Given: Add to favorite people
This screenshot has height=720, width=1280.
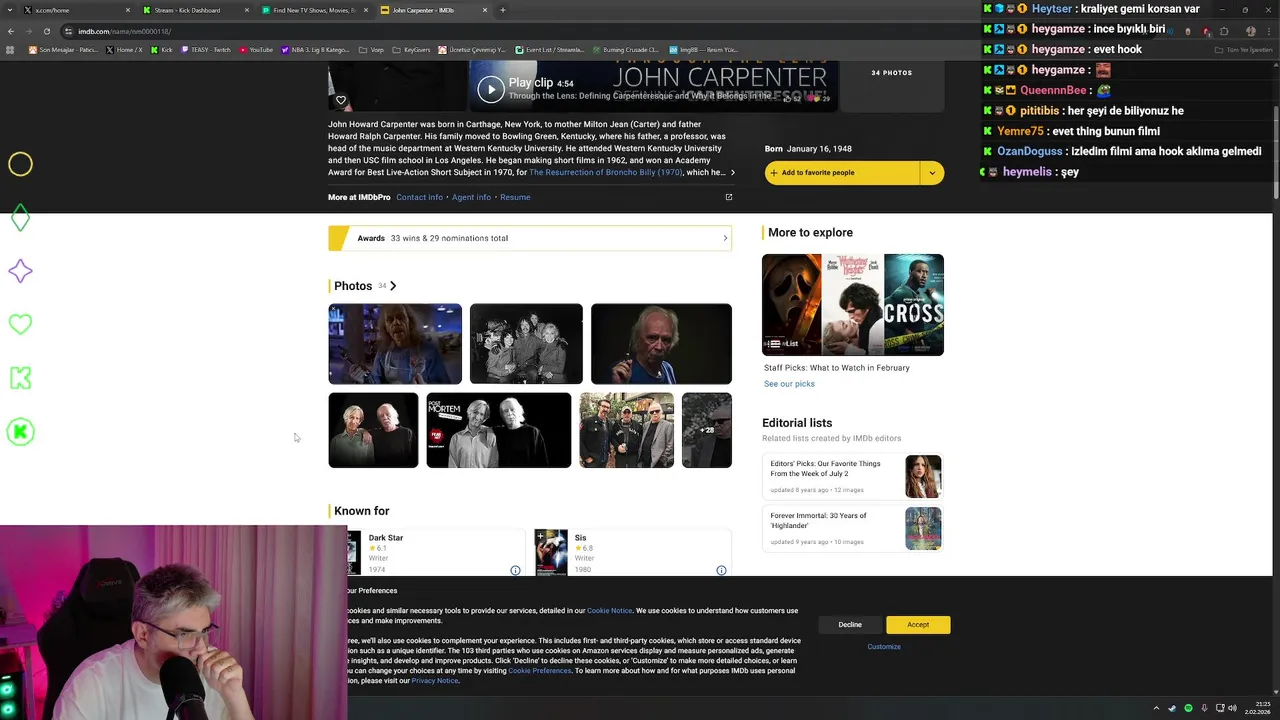Looking at the screenshot, I should click(842, 173).
